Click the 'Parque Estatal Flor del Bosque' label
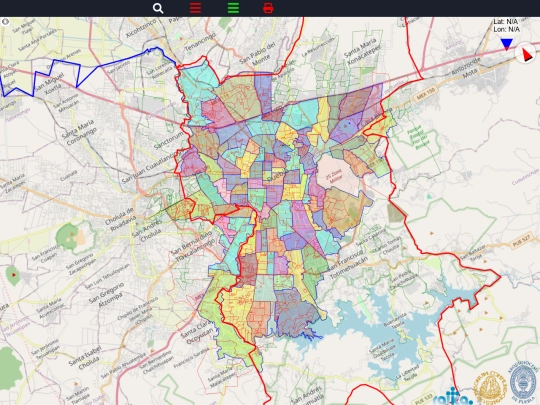 click(417, 138)
